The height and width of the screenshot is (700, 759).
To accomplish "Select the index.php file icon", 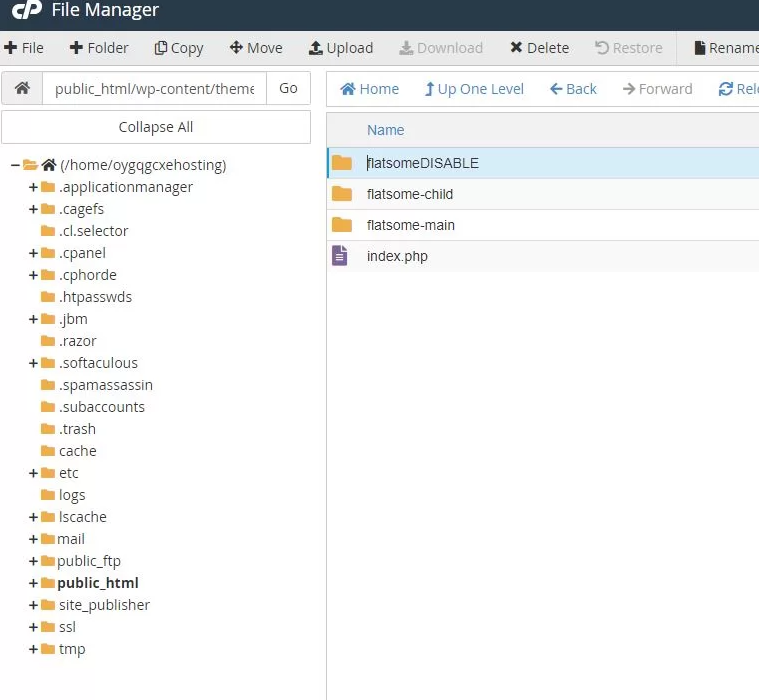I will 339,256.
